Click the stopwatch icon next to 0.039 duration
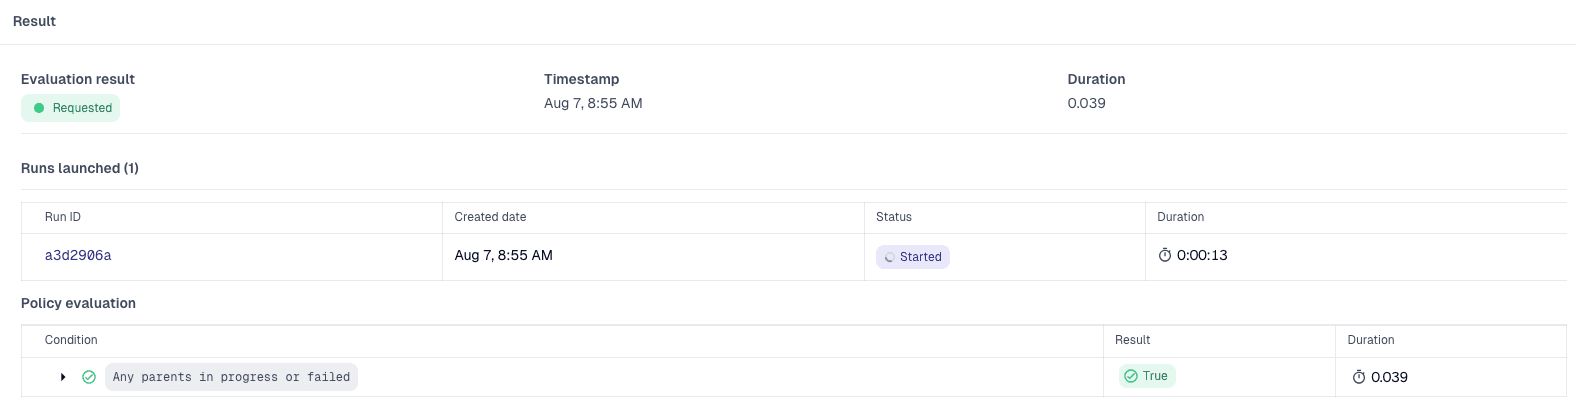Screen dimensions: 1576x418 click(x=1359, y=377)
